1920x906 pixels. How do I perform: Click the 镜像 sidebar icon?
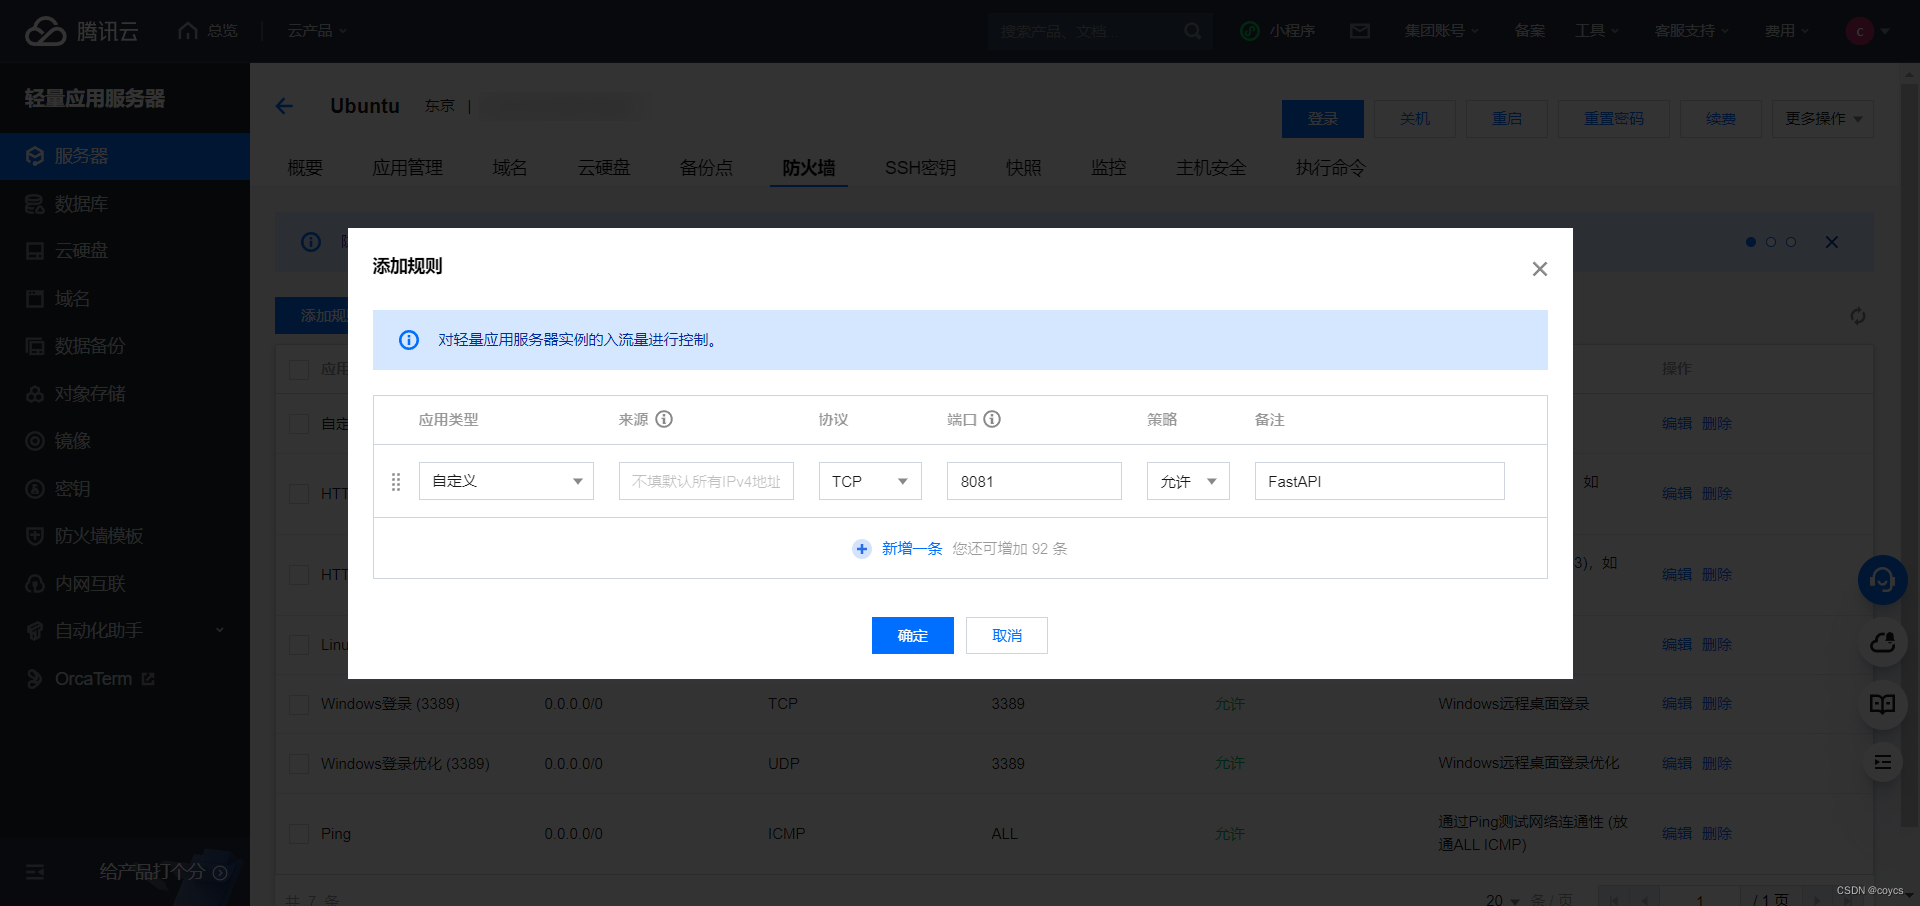point(35,441)
